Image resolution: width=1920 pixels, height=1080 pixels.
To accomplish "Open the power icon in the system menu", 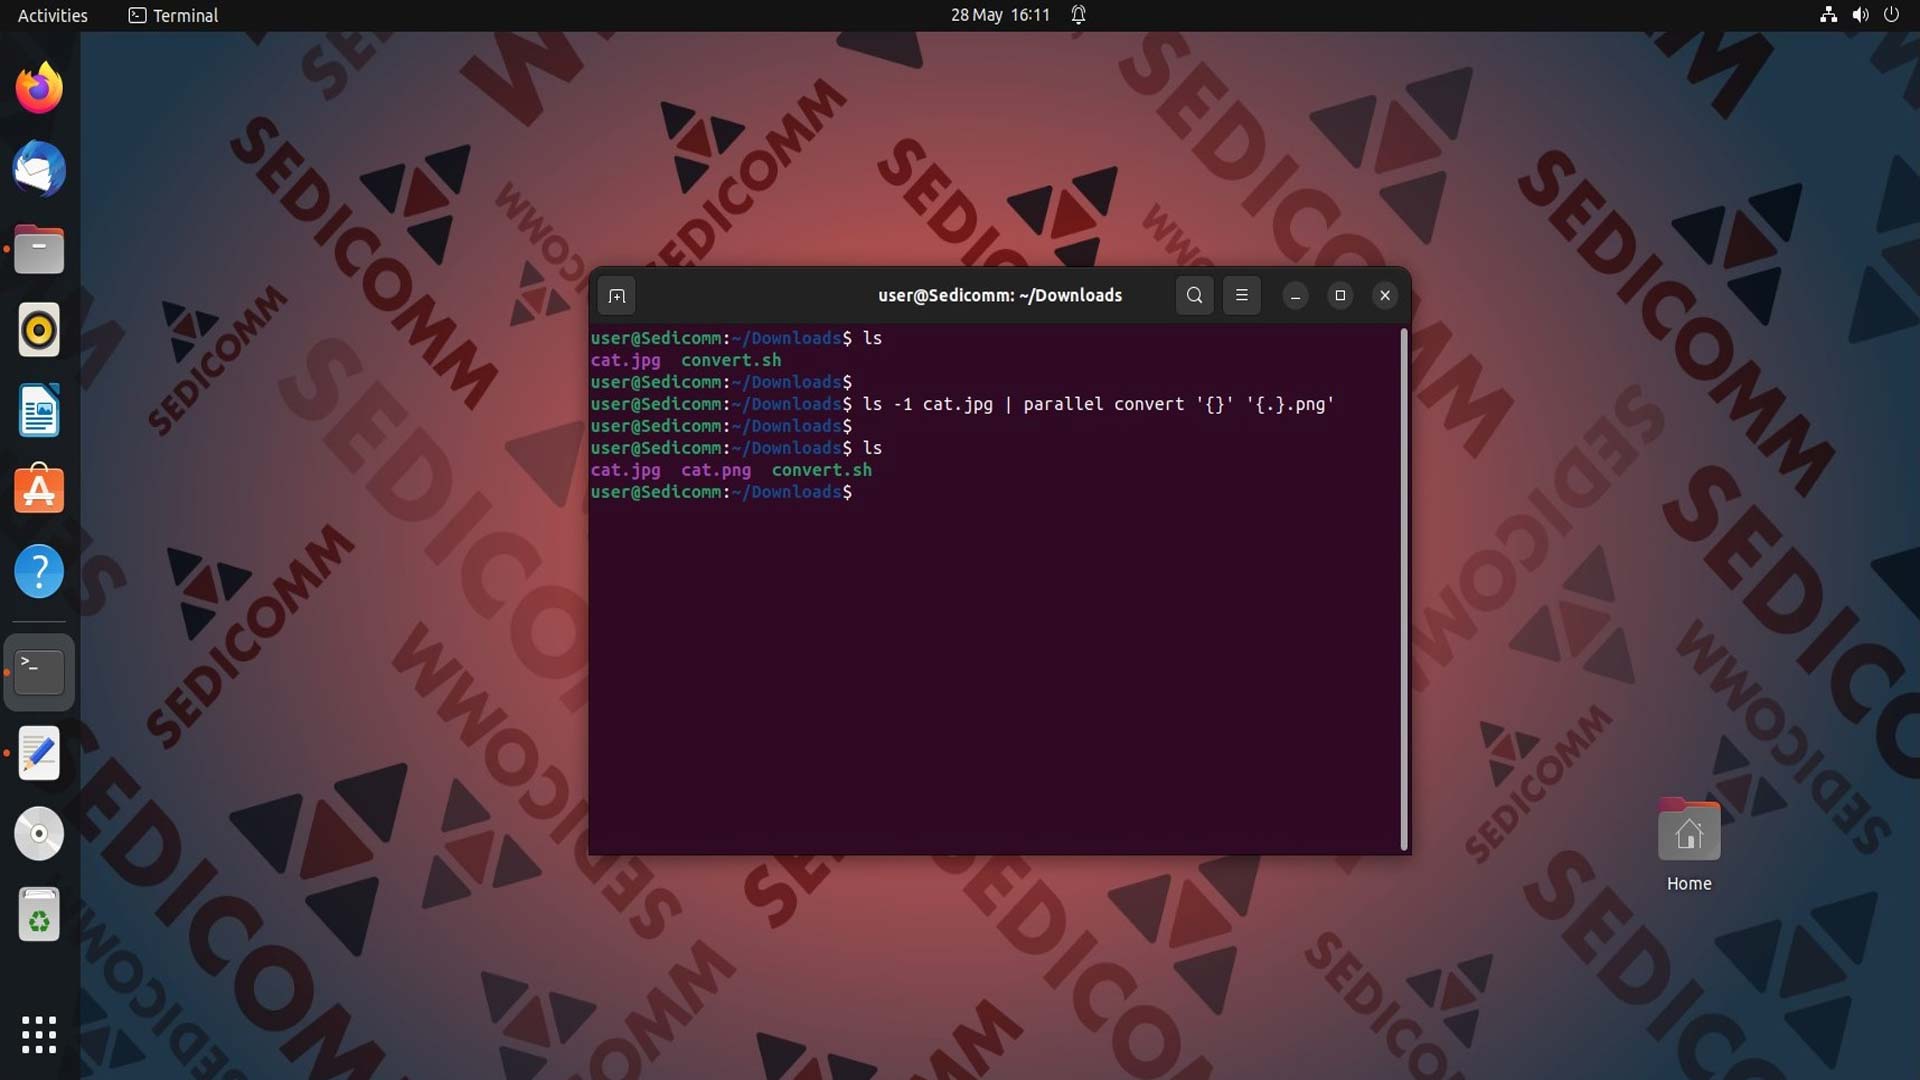I will point(1891,15).
